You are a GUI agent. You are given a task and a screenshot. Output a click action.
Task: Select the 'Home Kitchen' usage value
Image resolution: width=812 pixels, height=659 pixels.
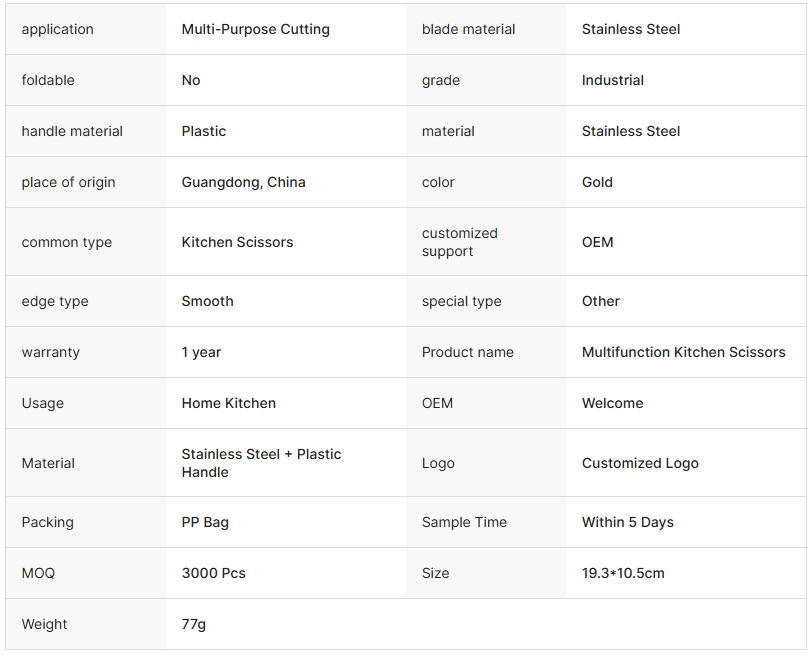pyautogui.click(x=228, y=403)
